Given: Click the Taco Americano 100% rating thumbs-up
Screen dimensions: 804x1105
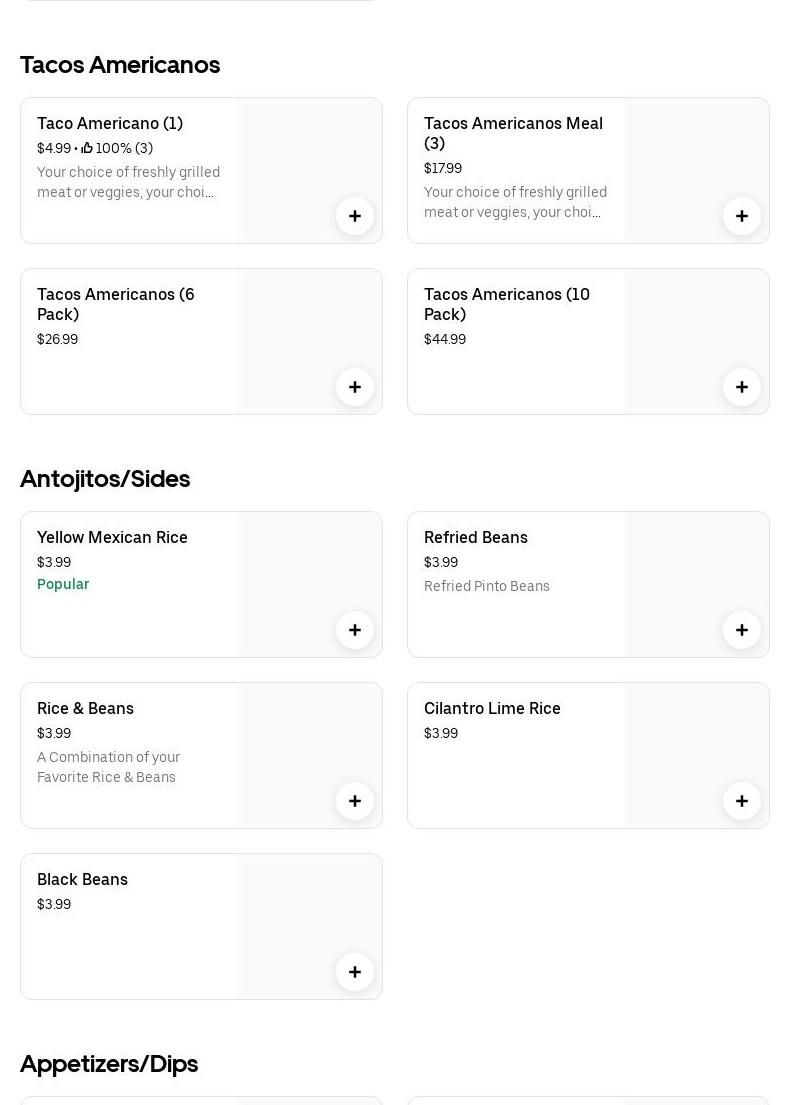Looking at the screenshot, I should [x=87, y=148].
